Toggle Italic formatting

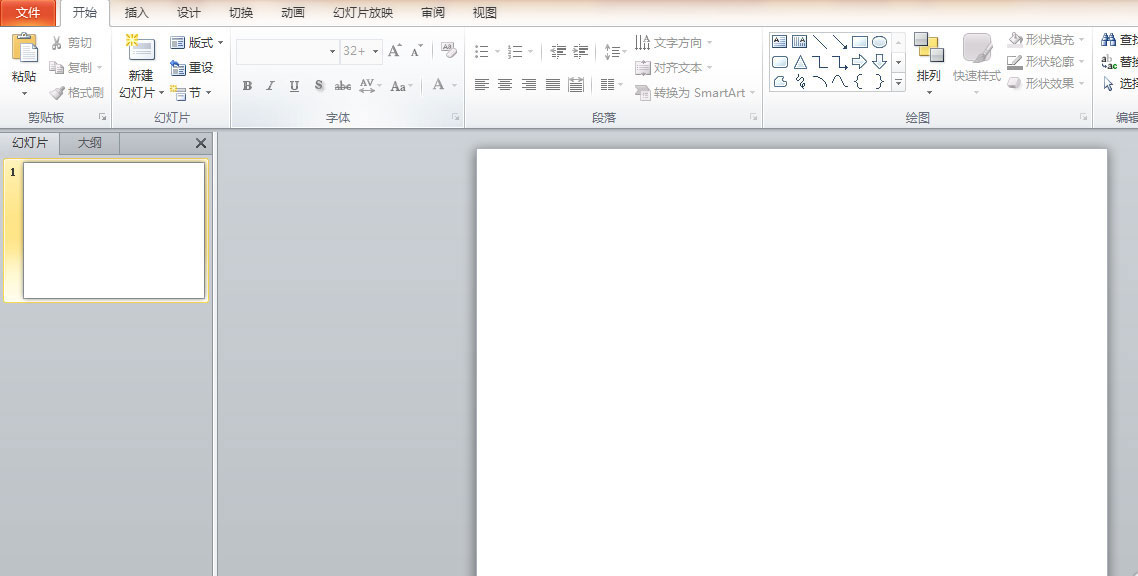tap(270, 86)
